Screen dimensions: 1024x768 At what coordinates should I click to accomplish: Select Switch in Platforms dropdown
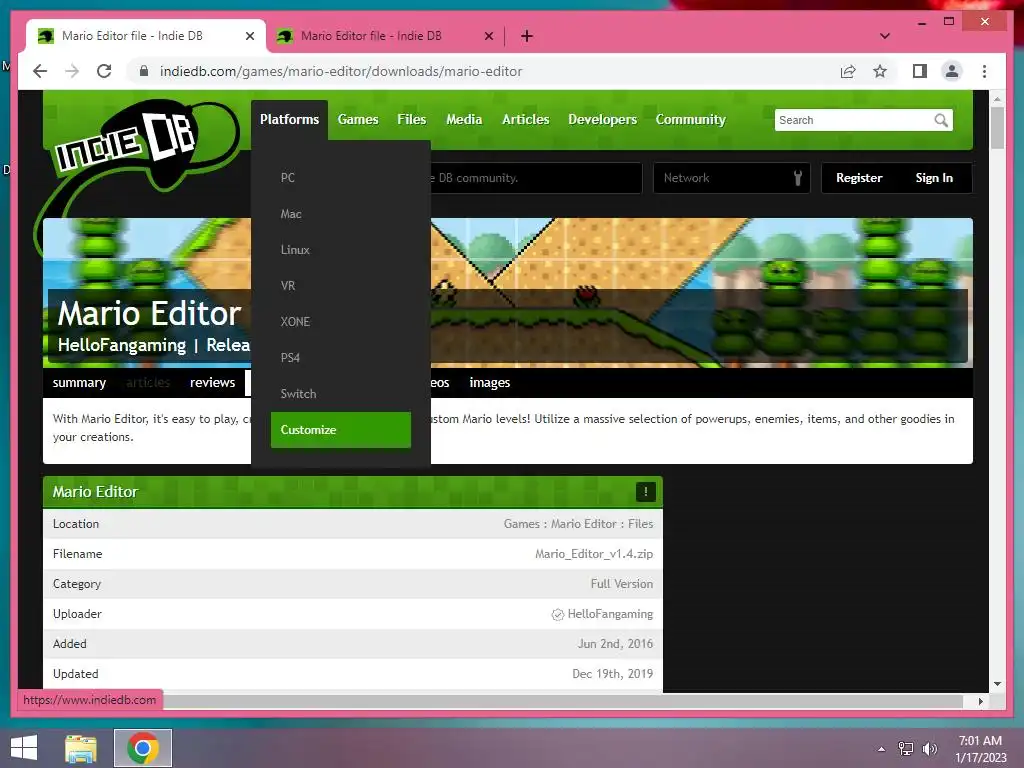[x=341, y=393]
